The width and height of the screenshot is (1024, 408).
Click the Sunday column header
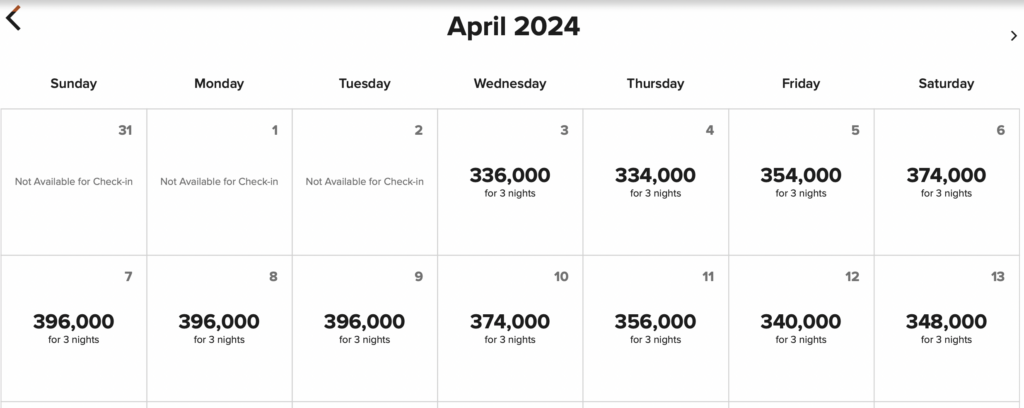(x=74, y=84)
